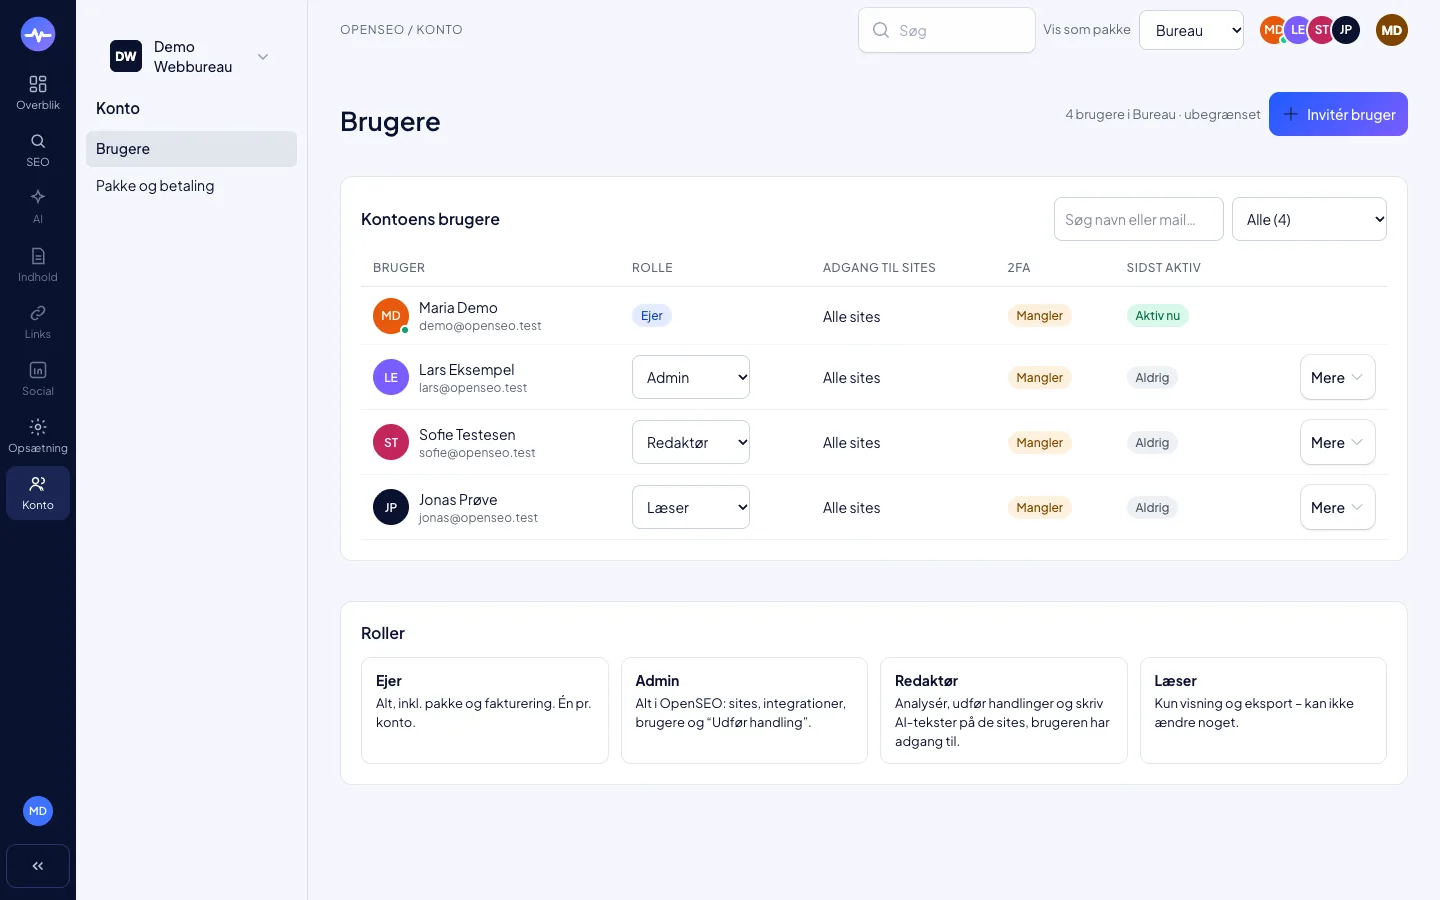Open the Alle (4) user filter dropdown

1309,219
